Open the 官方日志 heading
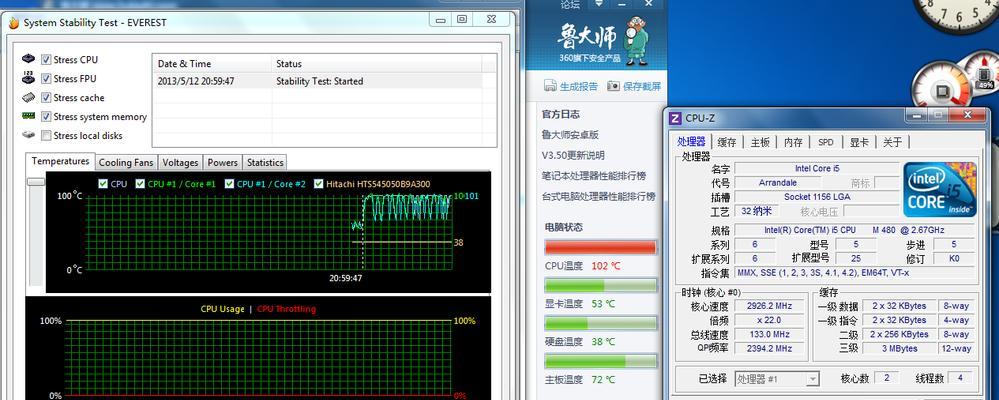This screenshot has height=400, width=999. 561,115
